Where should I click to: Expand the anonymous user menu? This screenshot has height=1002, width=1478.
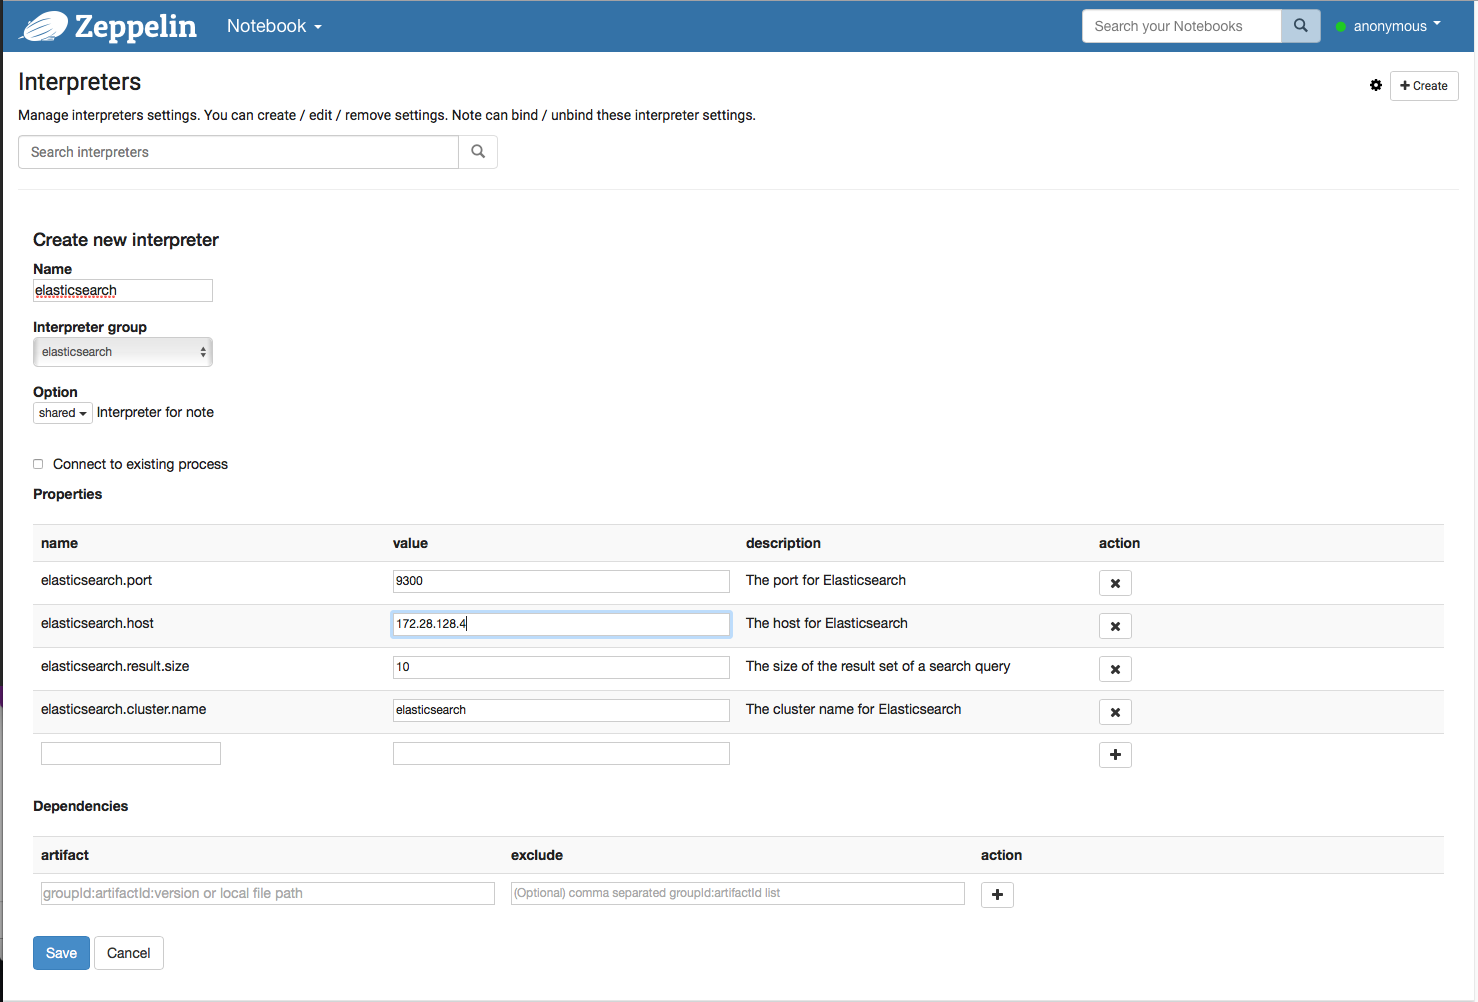coord(1390,26)
